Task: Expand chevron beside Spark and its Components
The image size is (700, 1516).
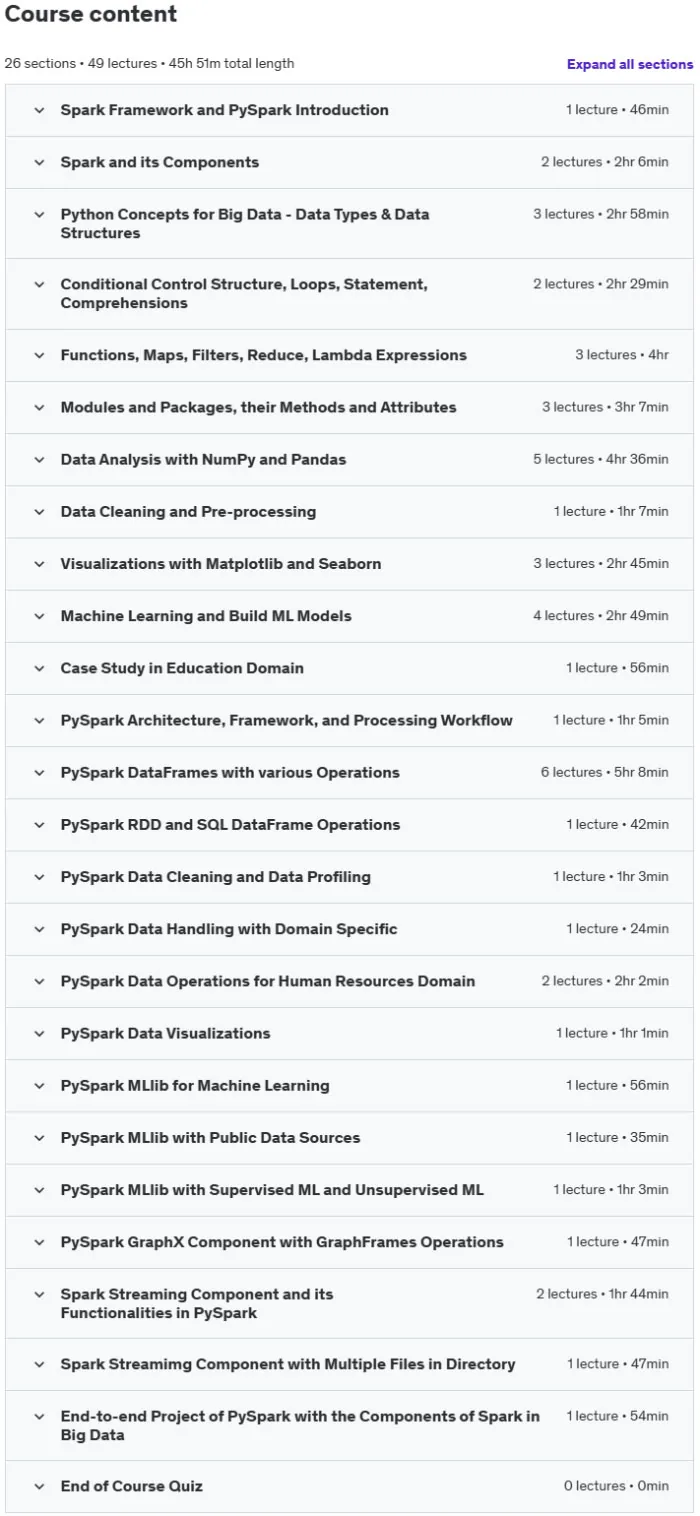Action: [39, 162]
